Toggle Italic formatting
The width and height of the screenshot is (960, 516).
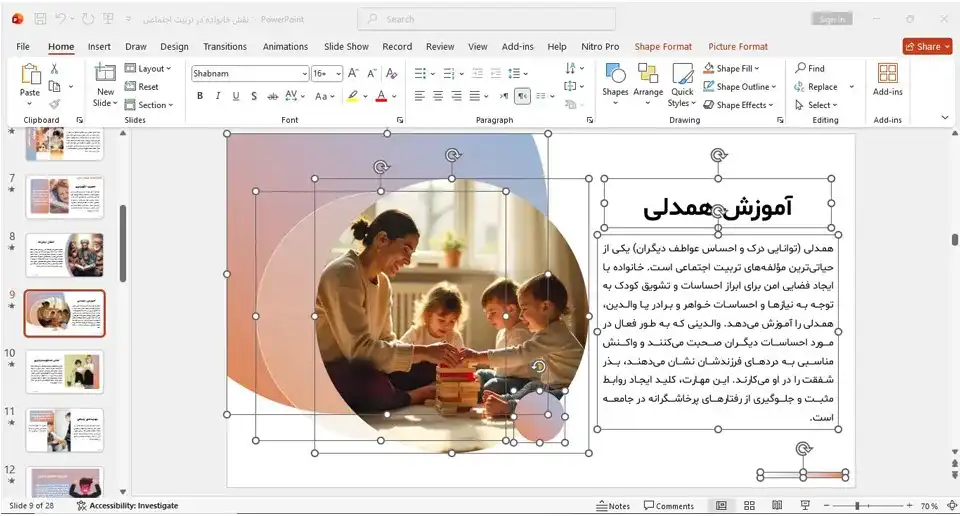point(217,96)
